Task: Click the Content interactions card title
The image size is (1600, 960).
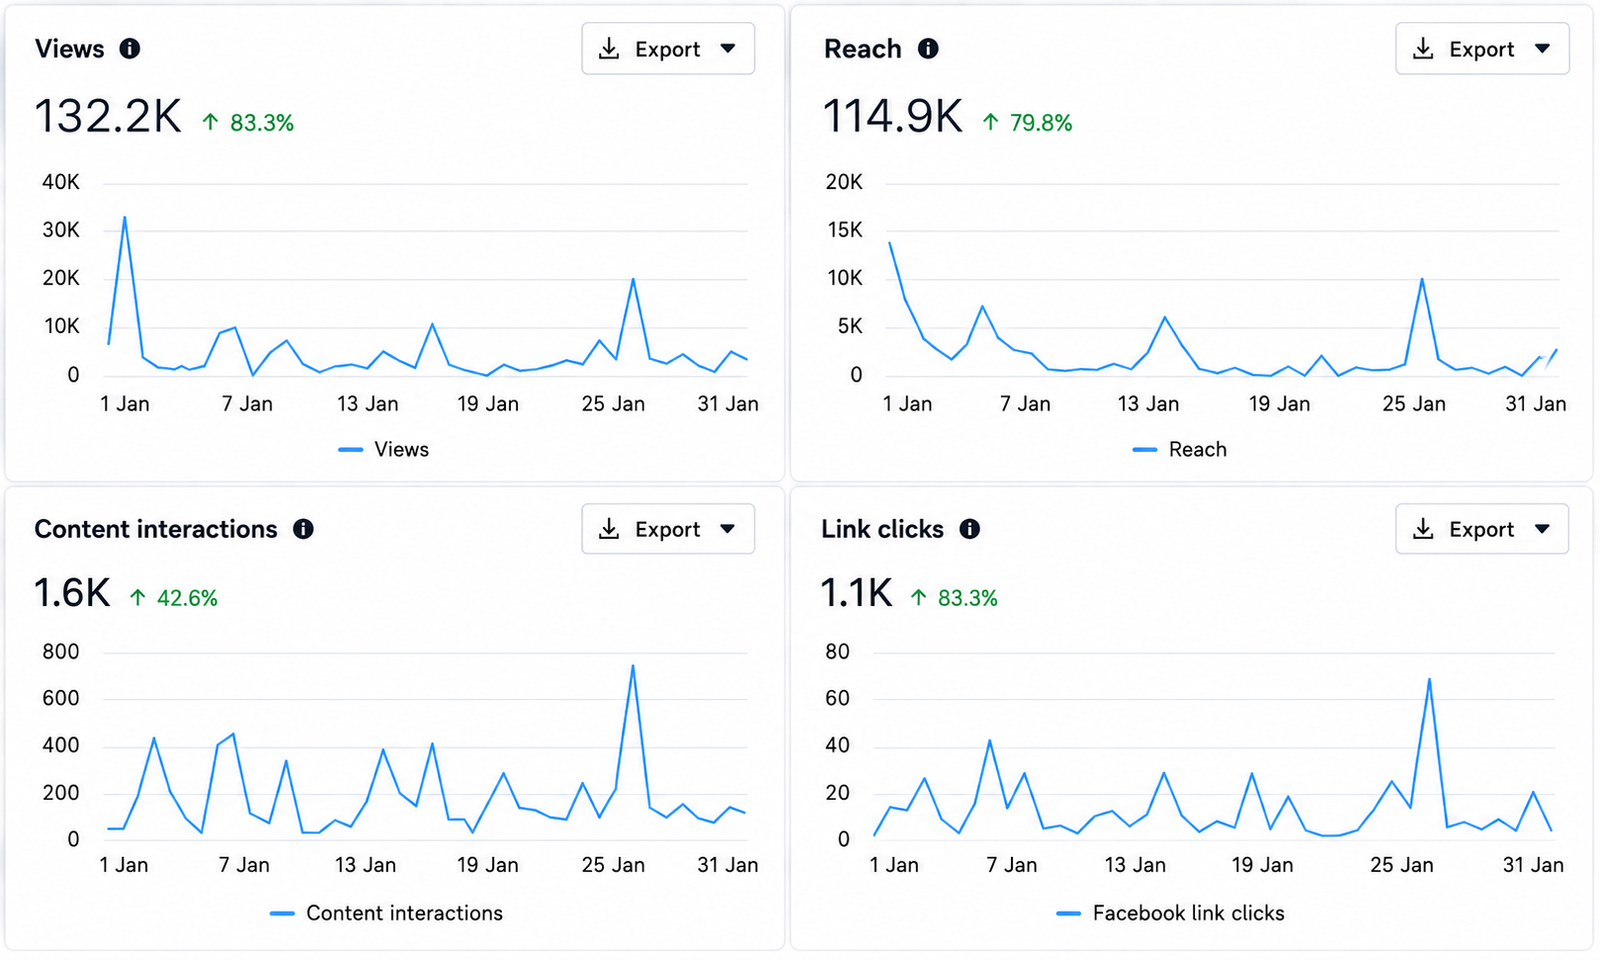Action: pos(156,529)
